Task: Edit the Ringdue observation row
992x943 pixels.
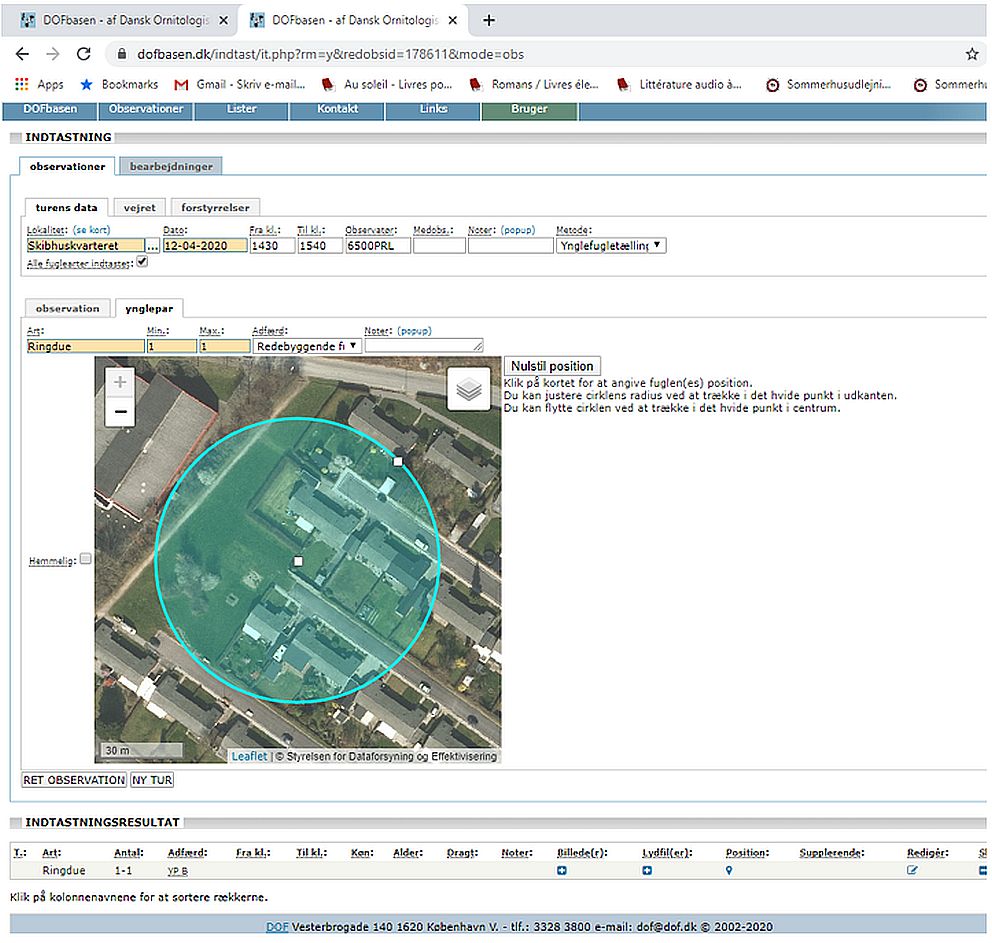Action: (x=912, y=870)
